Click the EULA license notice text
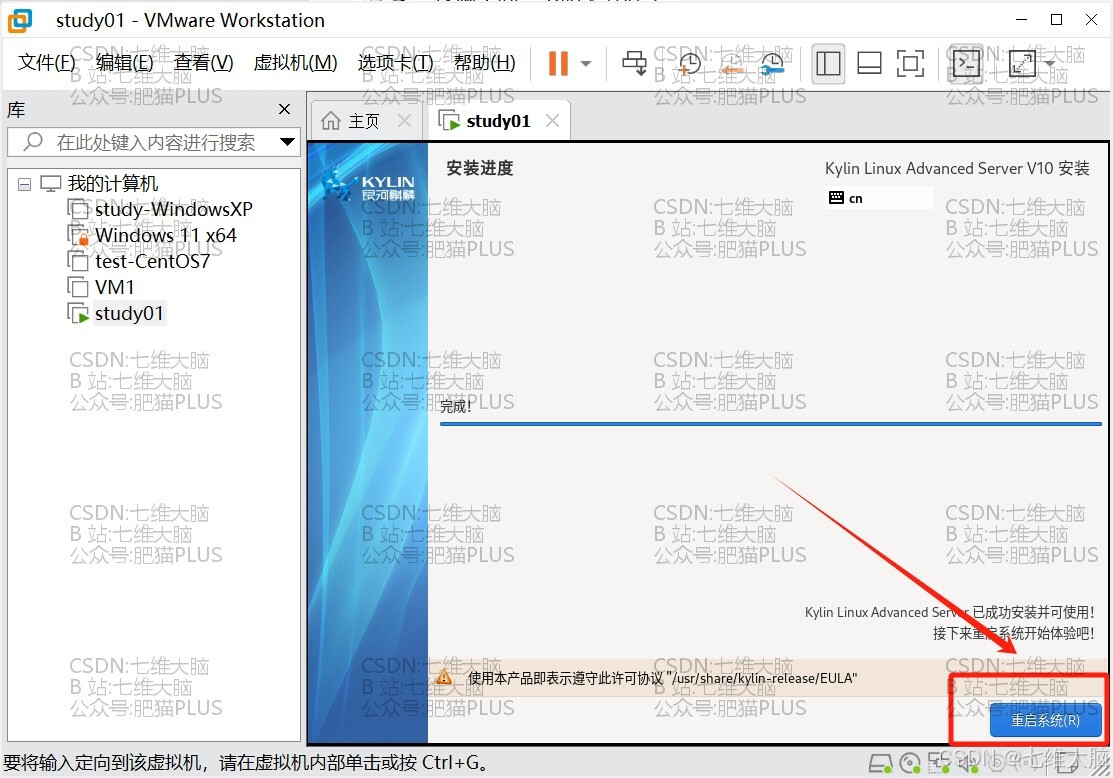 tap(662, 678)
